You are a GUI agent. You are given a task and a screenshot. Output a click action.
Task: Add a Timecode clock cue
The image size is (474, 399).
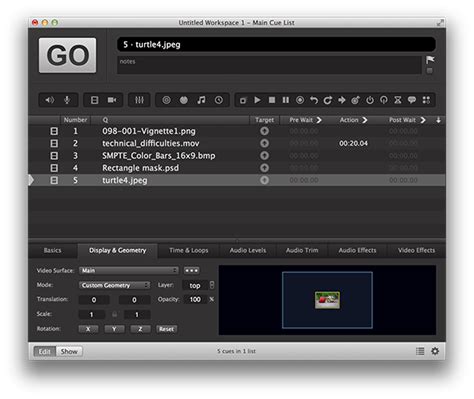[x=219, y=100]
